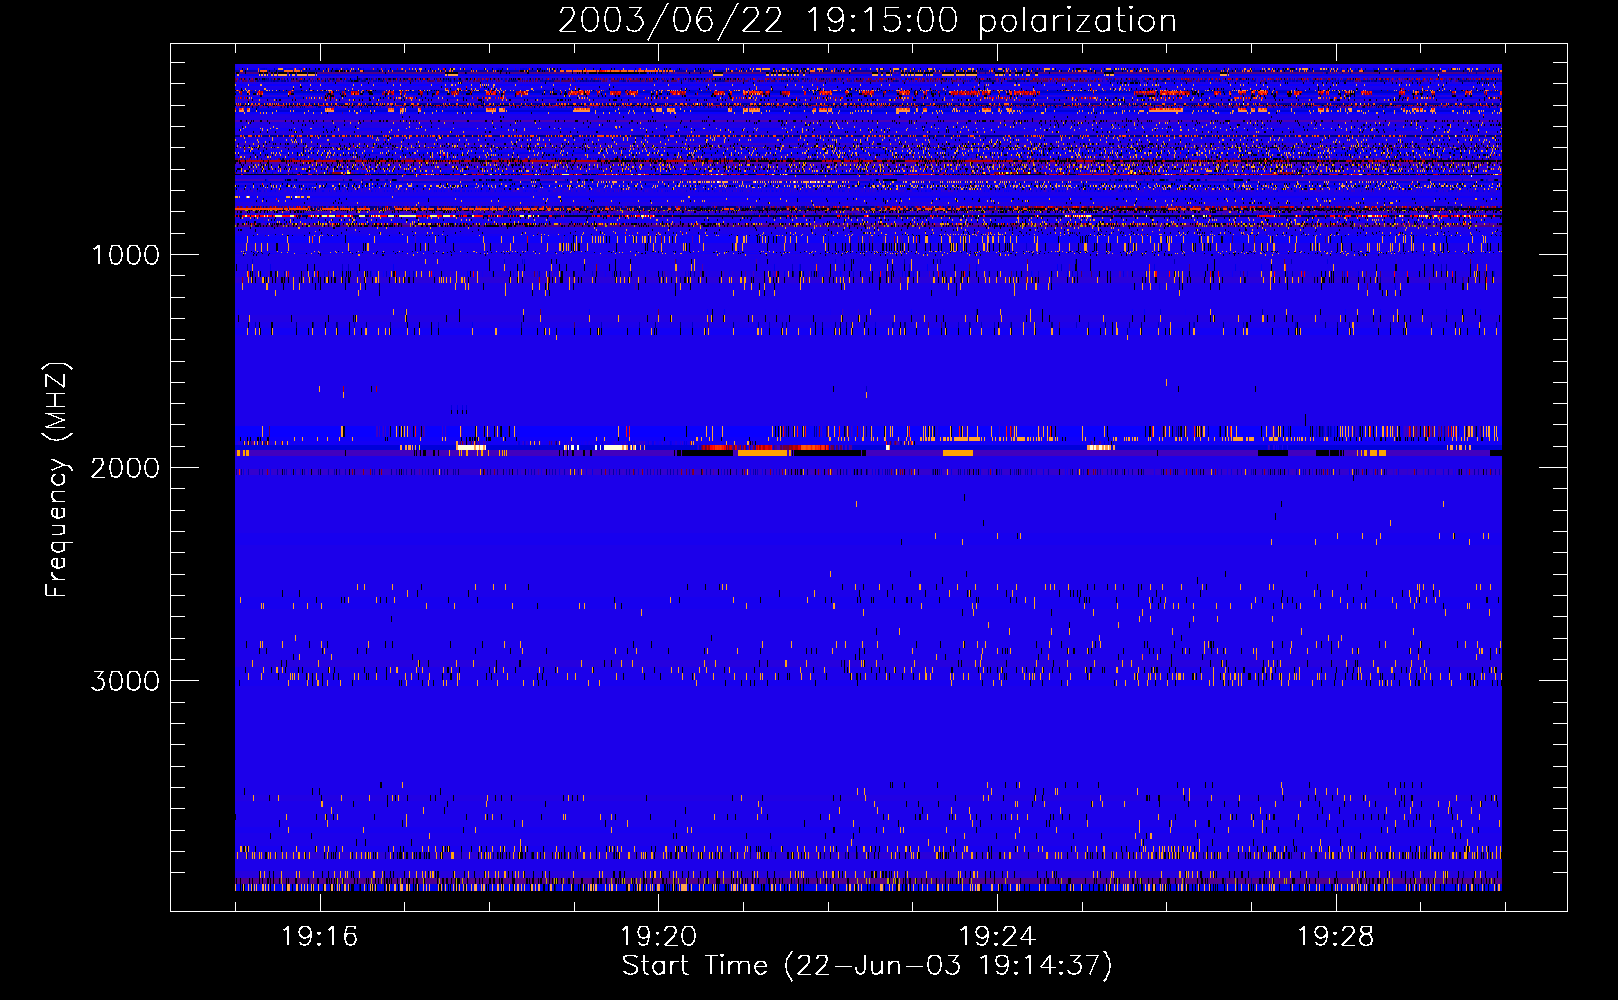
Task: Select the 1000 frequency axis label
Action: click(x=125, y=255)
